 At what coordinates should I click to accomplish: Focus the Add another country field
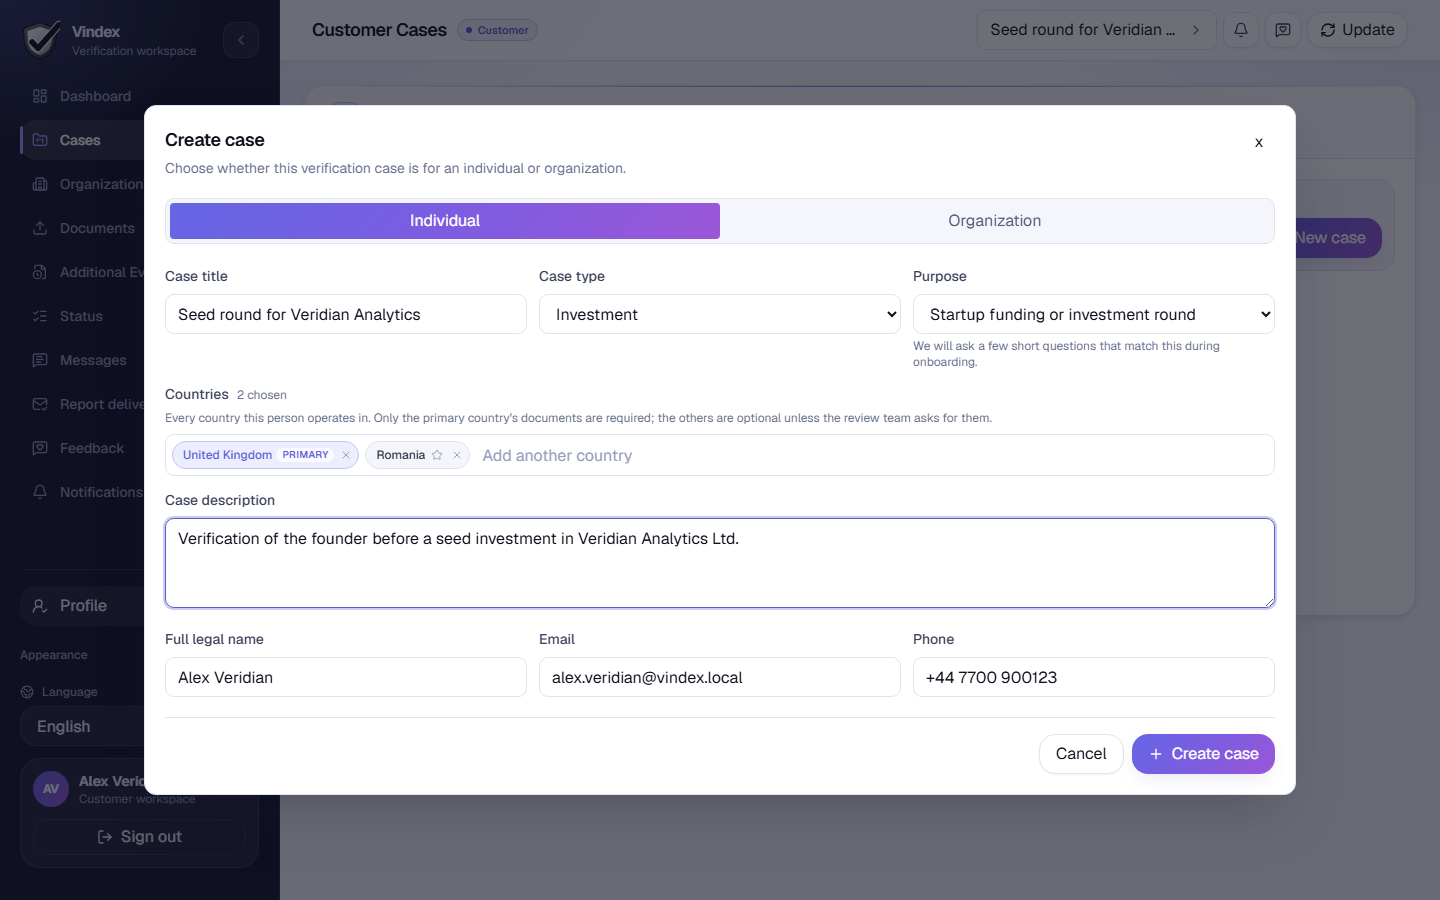pos(874,455)
